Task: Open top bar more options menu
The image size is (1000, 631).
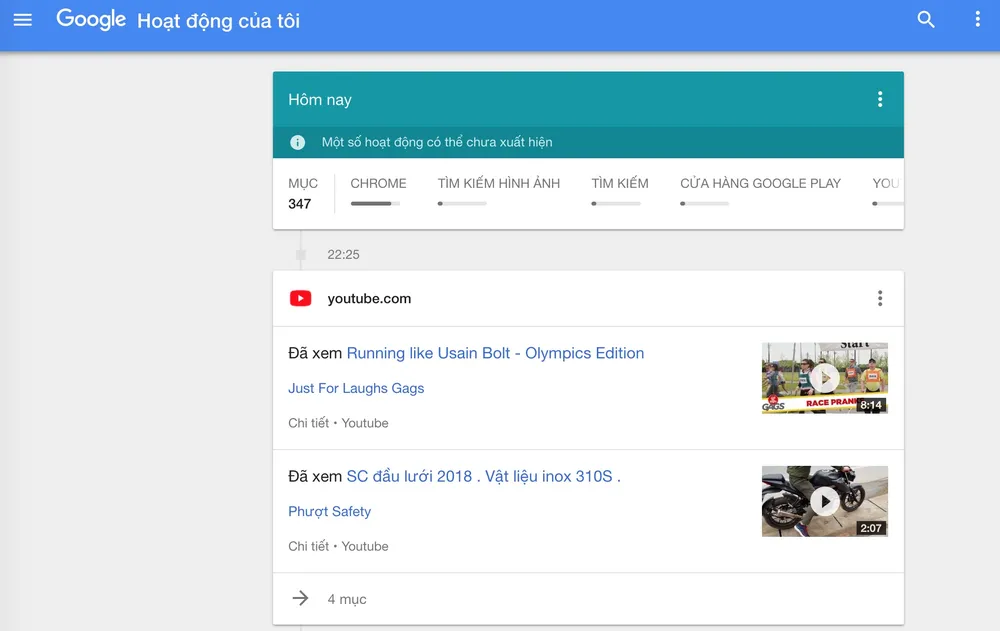Action: pos(977,20)
